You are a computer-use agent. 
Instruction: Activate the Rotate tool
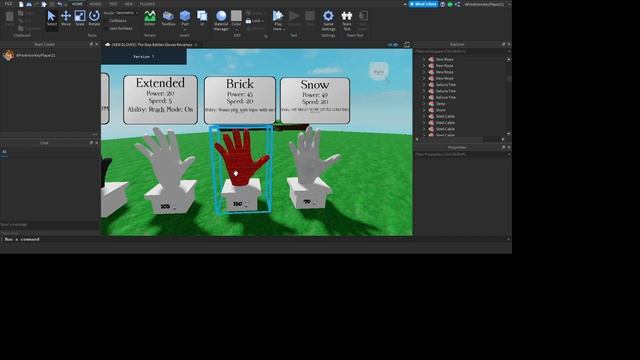click(x=94, y=19)
